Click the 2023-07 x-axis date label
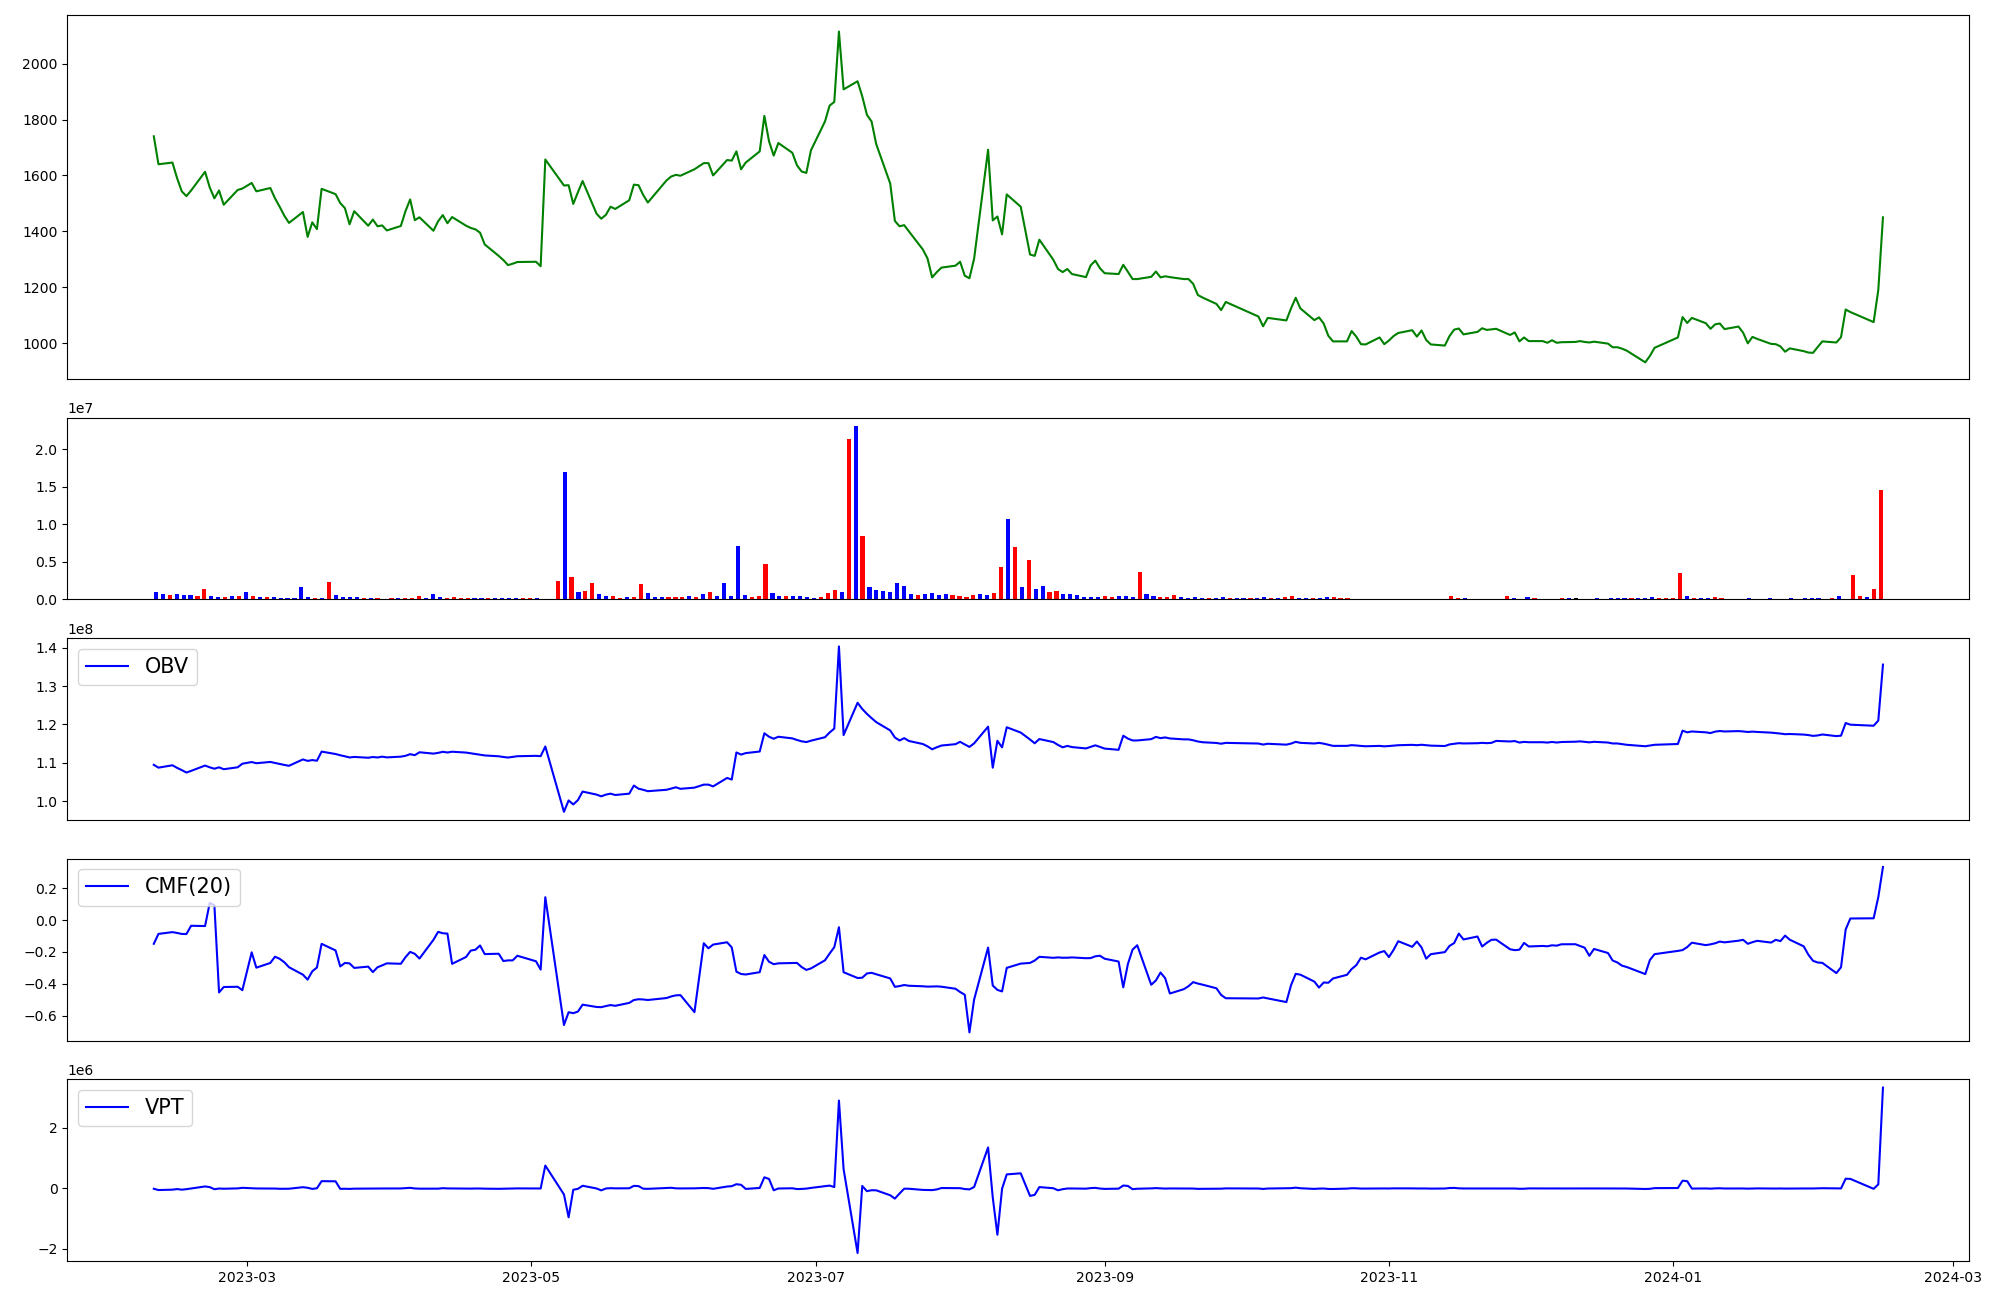 [816, 1276]
